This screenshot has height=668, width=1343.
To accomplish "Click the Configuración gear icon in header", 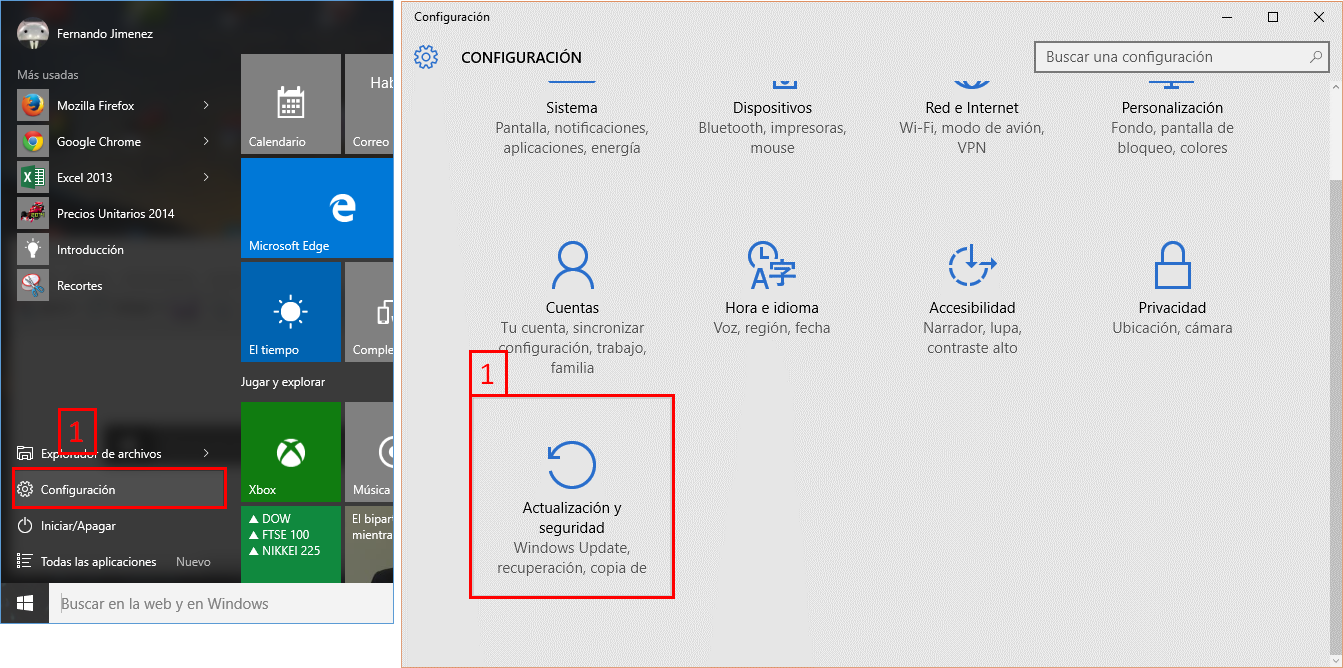I will [426, 57].
